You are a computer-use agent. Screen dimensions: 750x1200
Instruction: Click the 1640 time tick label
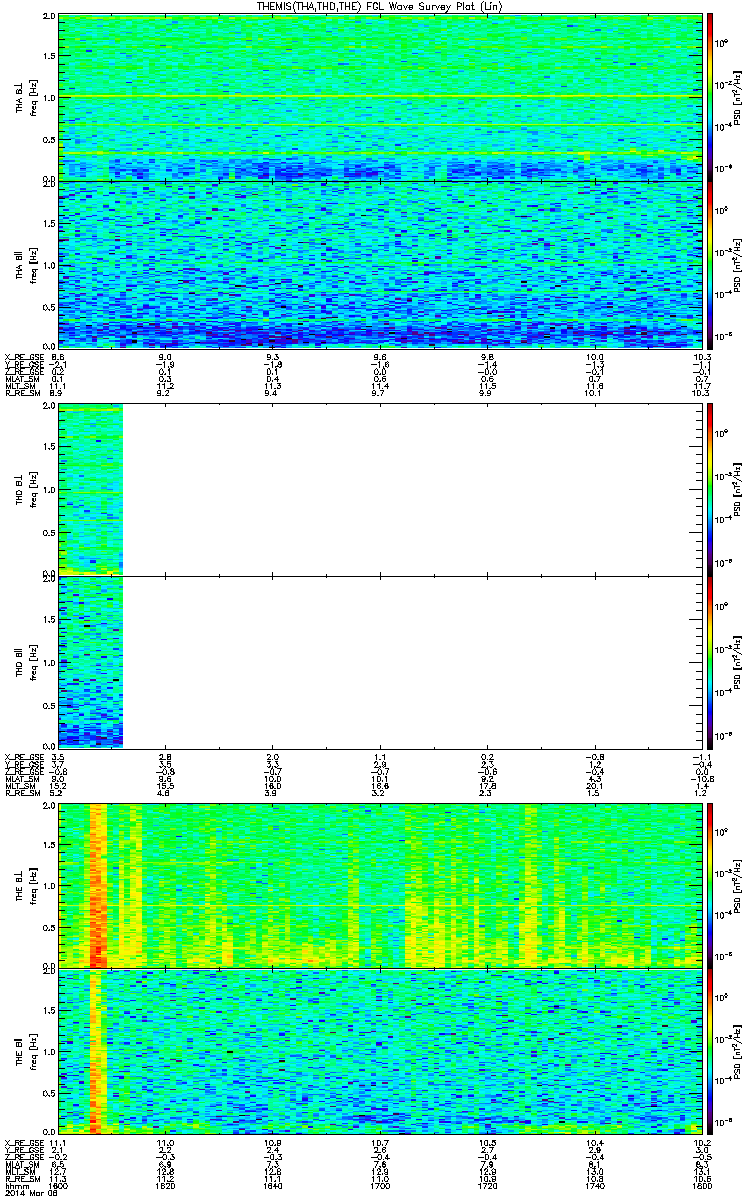[x=273, y=1185]
